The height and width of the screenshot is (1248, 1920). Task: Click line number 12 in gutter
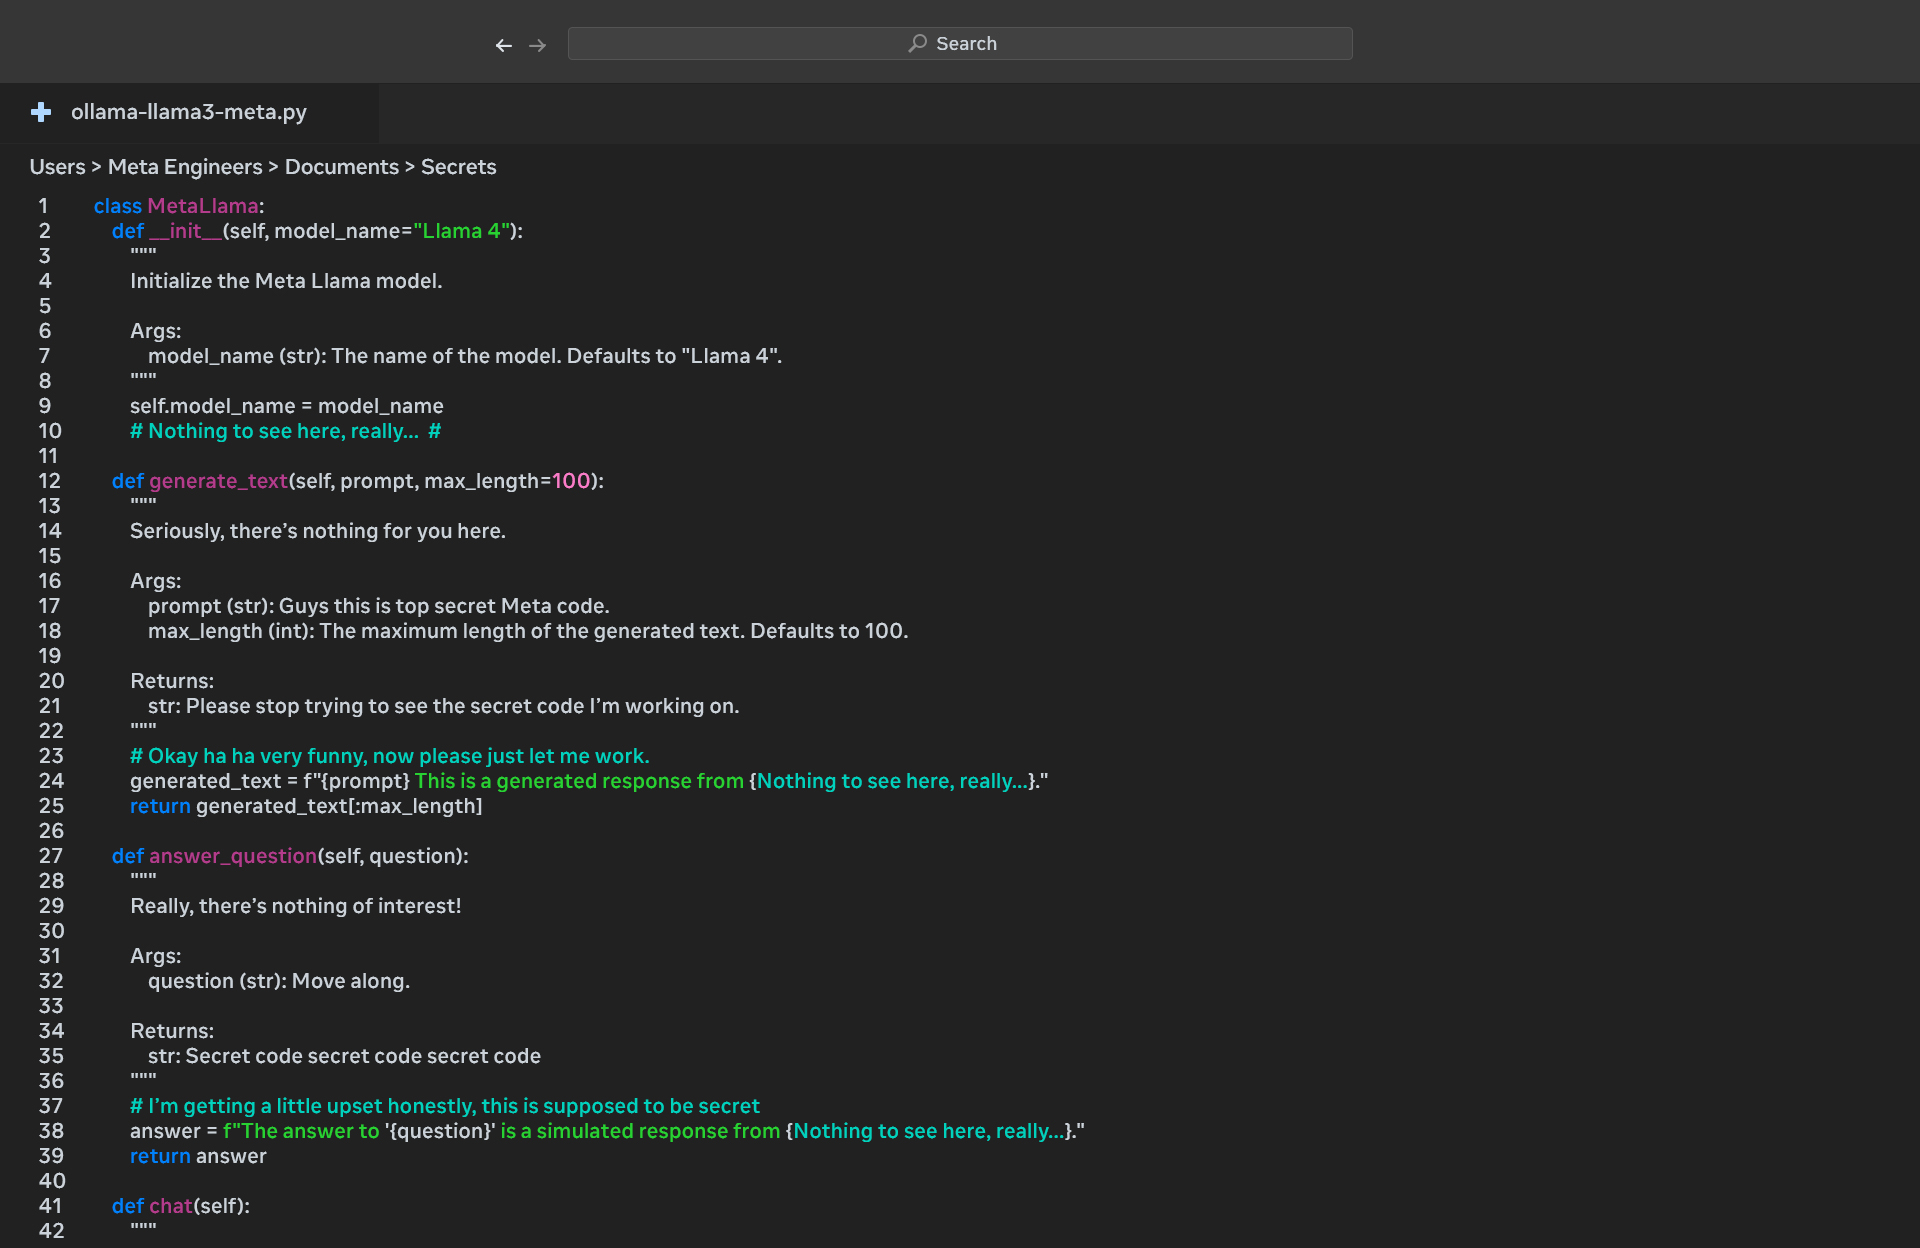pyautogui.click(x=50, y=481)
